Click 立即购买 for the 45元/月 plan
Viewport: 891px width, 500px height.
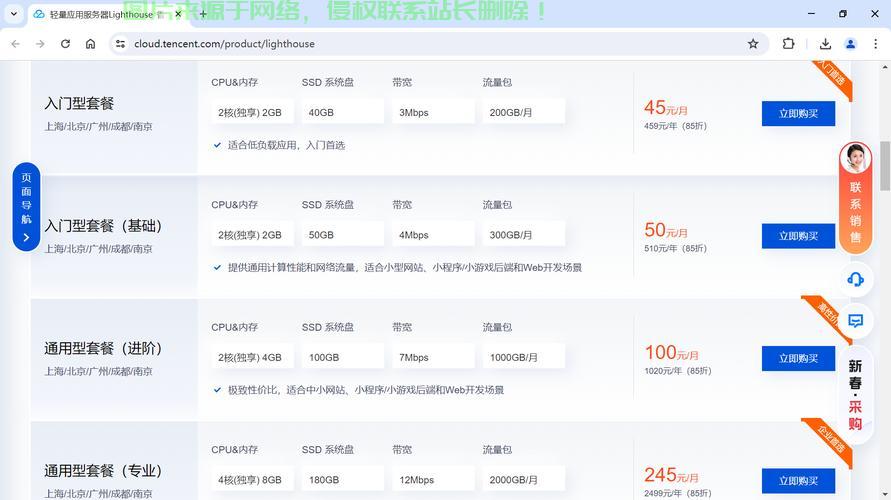pyautogui.click(x=798, y=113)
